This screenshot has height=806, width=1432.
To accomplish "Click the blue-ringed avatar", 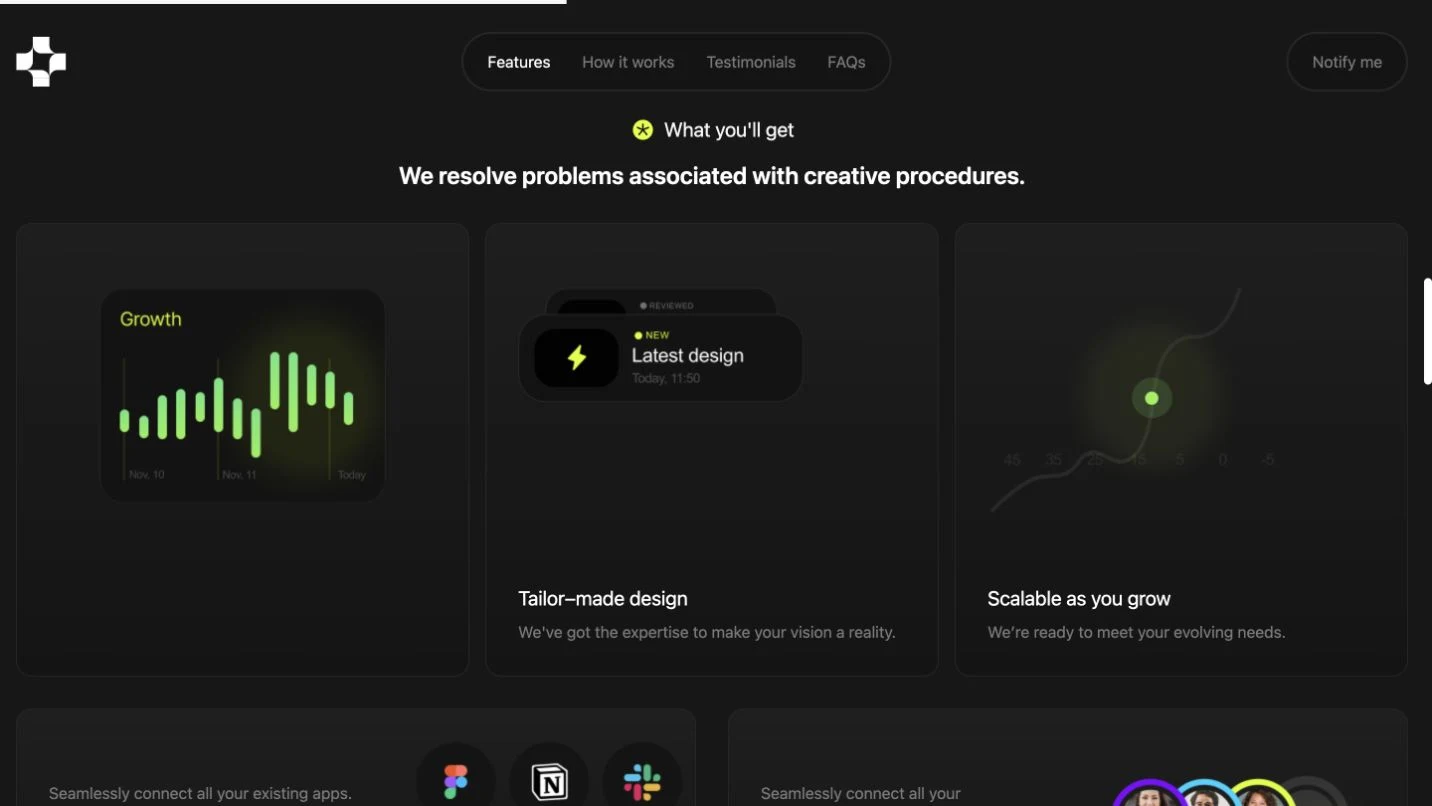I will [x=1206, y=795].
